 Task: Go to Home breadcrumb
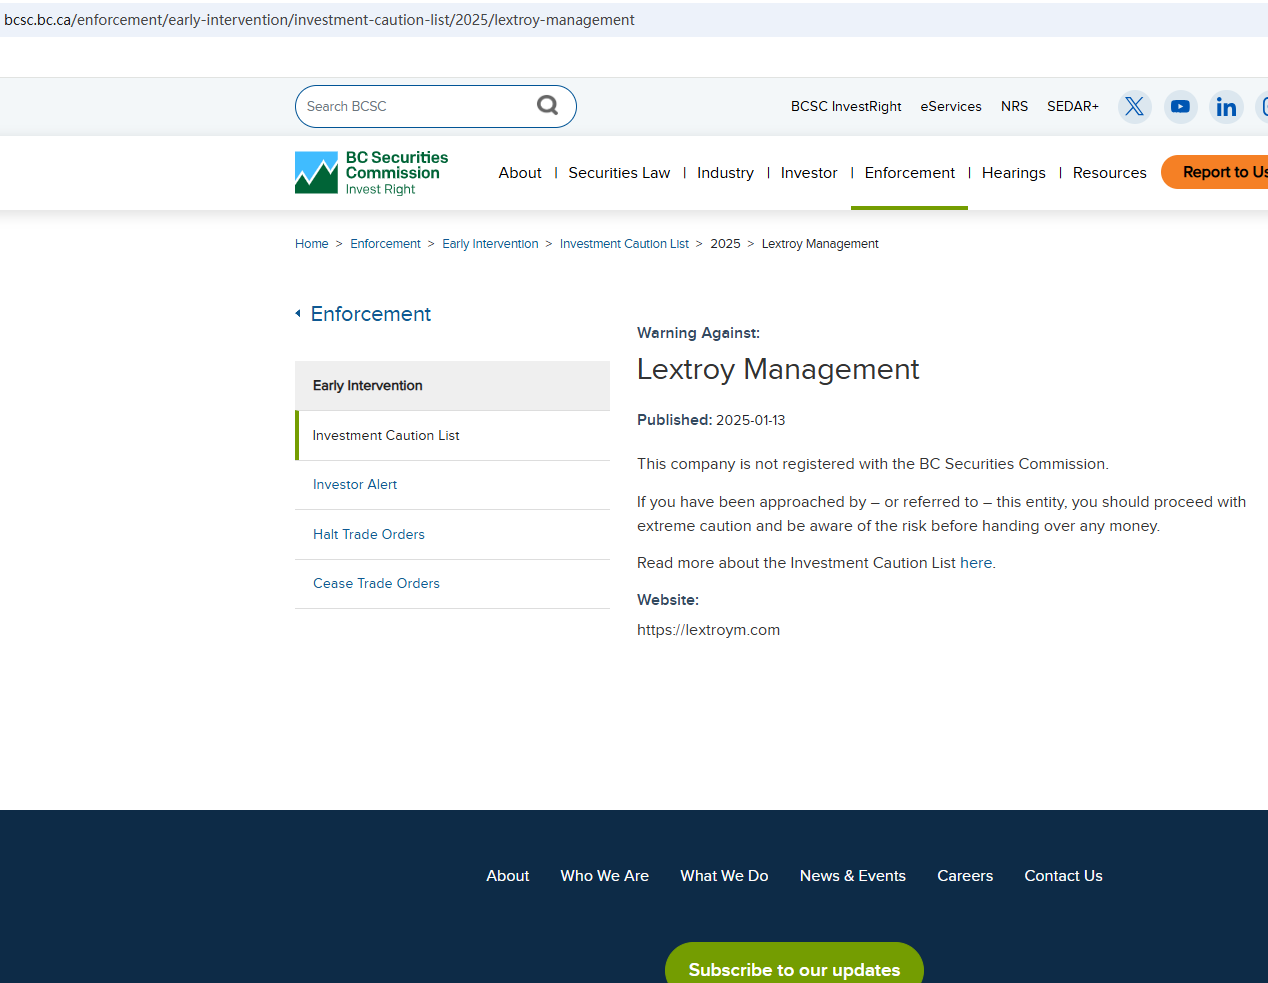[312, 244]
